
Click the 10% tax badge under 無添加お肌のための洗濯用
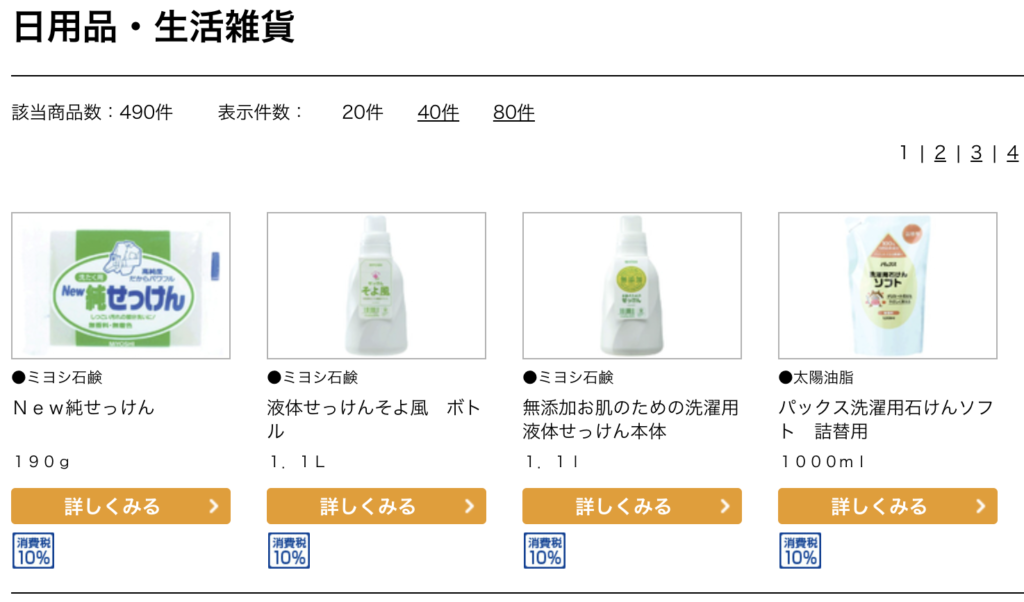(545, 550)
